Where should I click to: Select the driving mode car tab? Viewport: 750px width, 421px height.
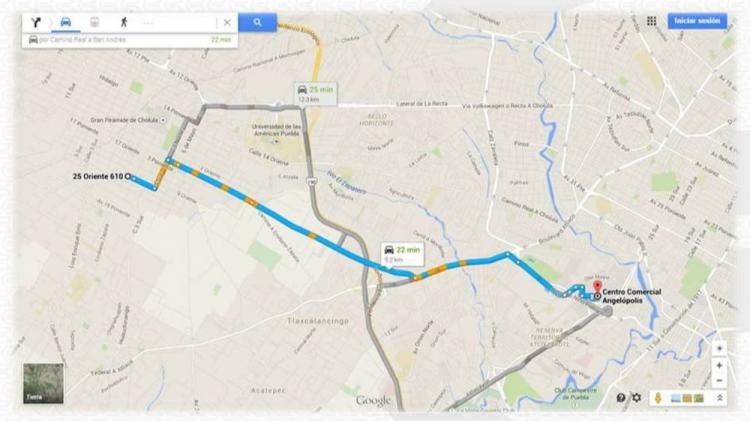pyautogui.click(x=66, y=22)
